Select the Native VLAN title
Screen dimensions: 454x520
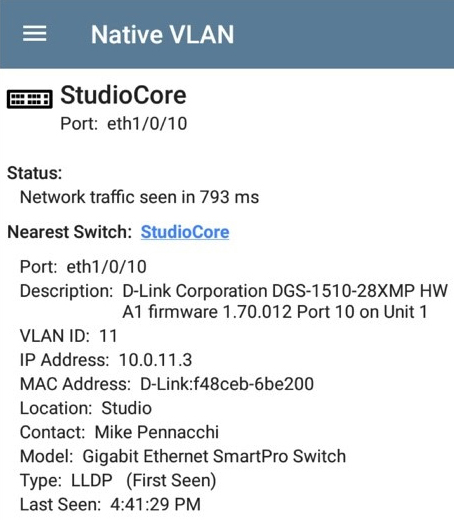click(x=163, y=34)
